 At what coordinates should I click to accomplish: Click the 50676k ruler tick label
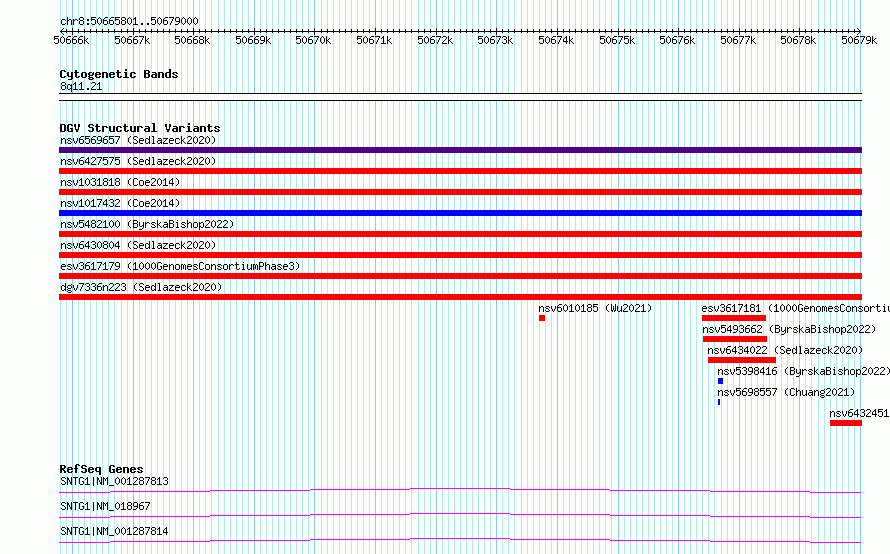pos(677,40)
